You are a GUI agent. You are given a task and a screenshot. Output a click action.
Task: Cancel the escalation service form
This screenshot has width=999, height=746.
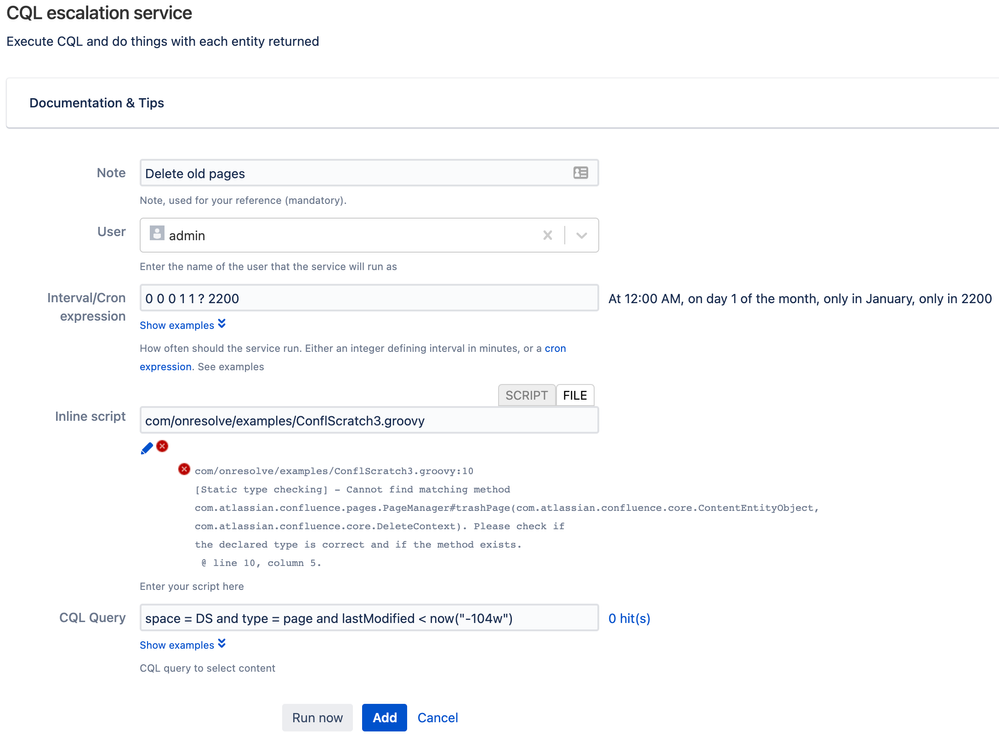437,717
